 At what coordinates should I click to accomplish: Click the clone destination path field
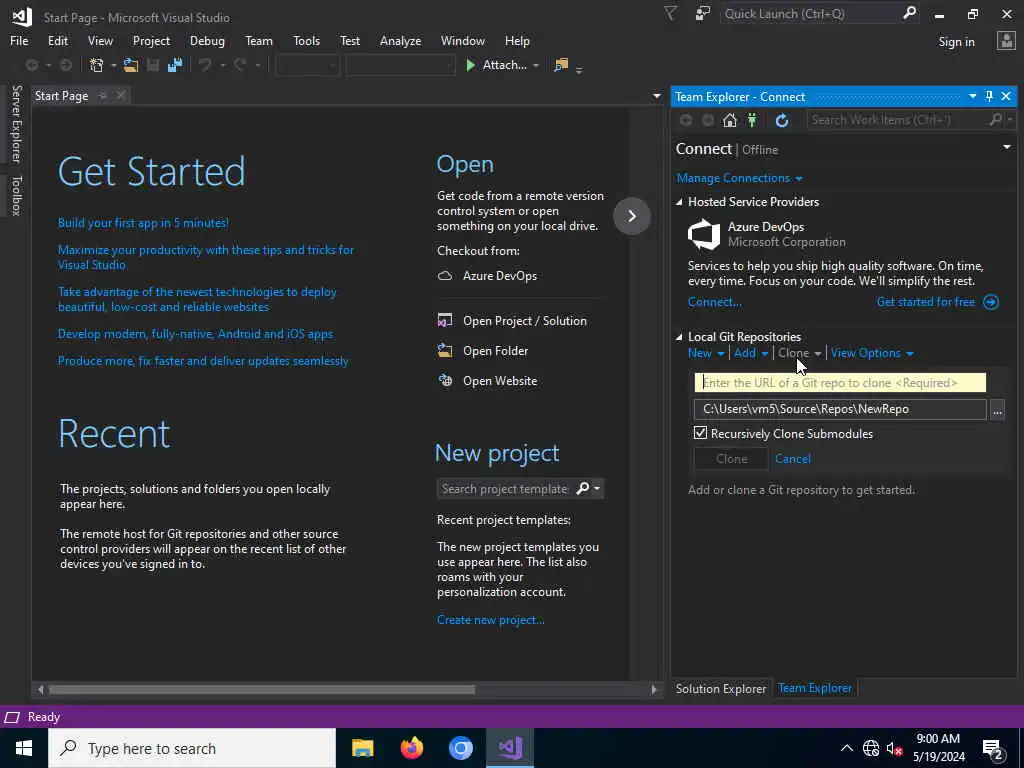coord(840,409)
